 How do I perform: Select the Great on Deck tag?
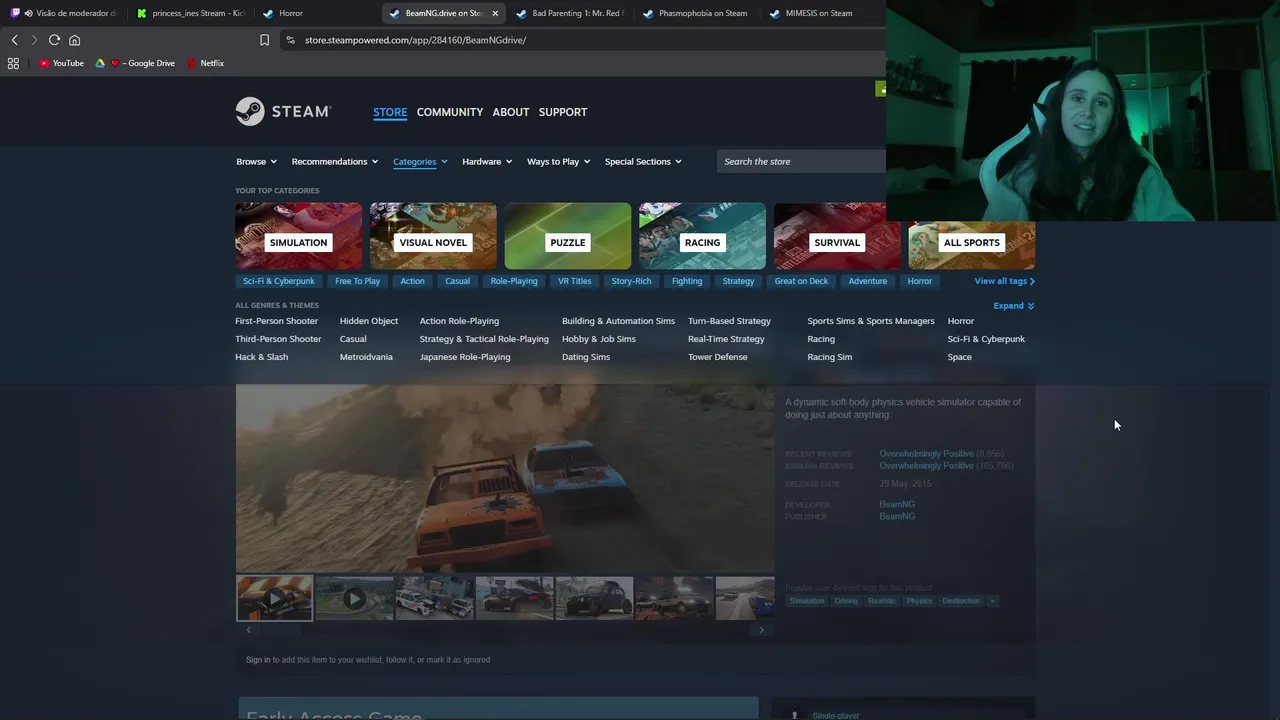pos(801,281)
